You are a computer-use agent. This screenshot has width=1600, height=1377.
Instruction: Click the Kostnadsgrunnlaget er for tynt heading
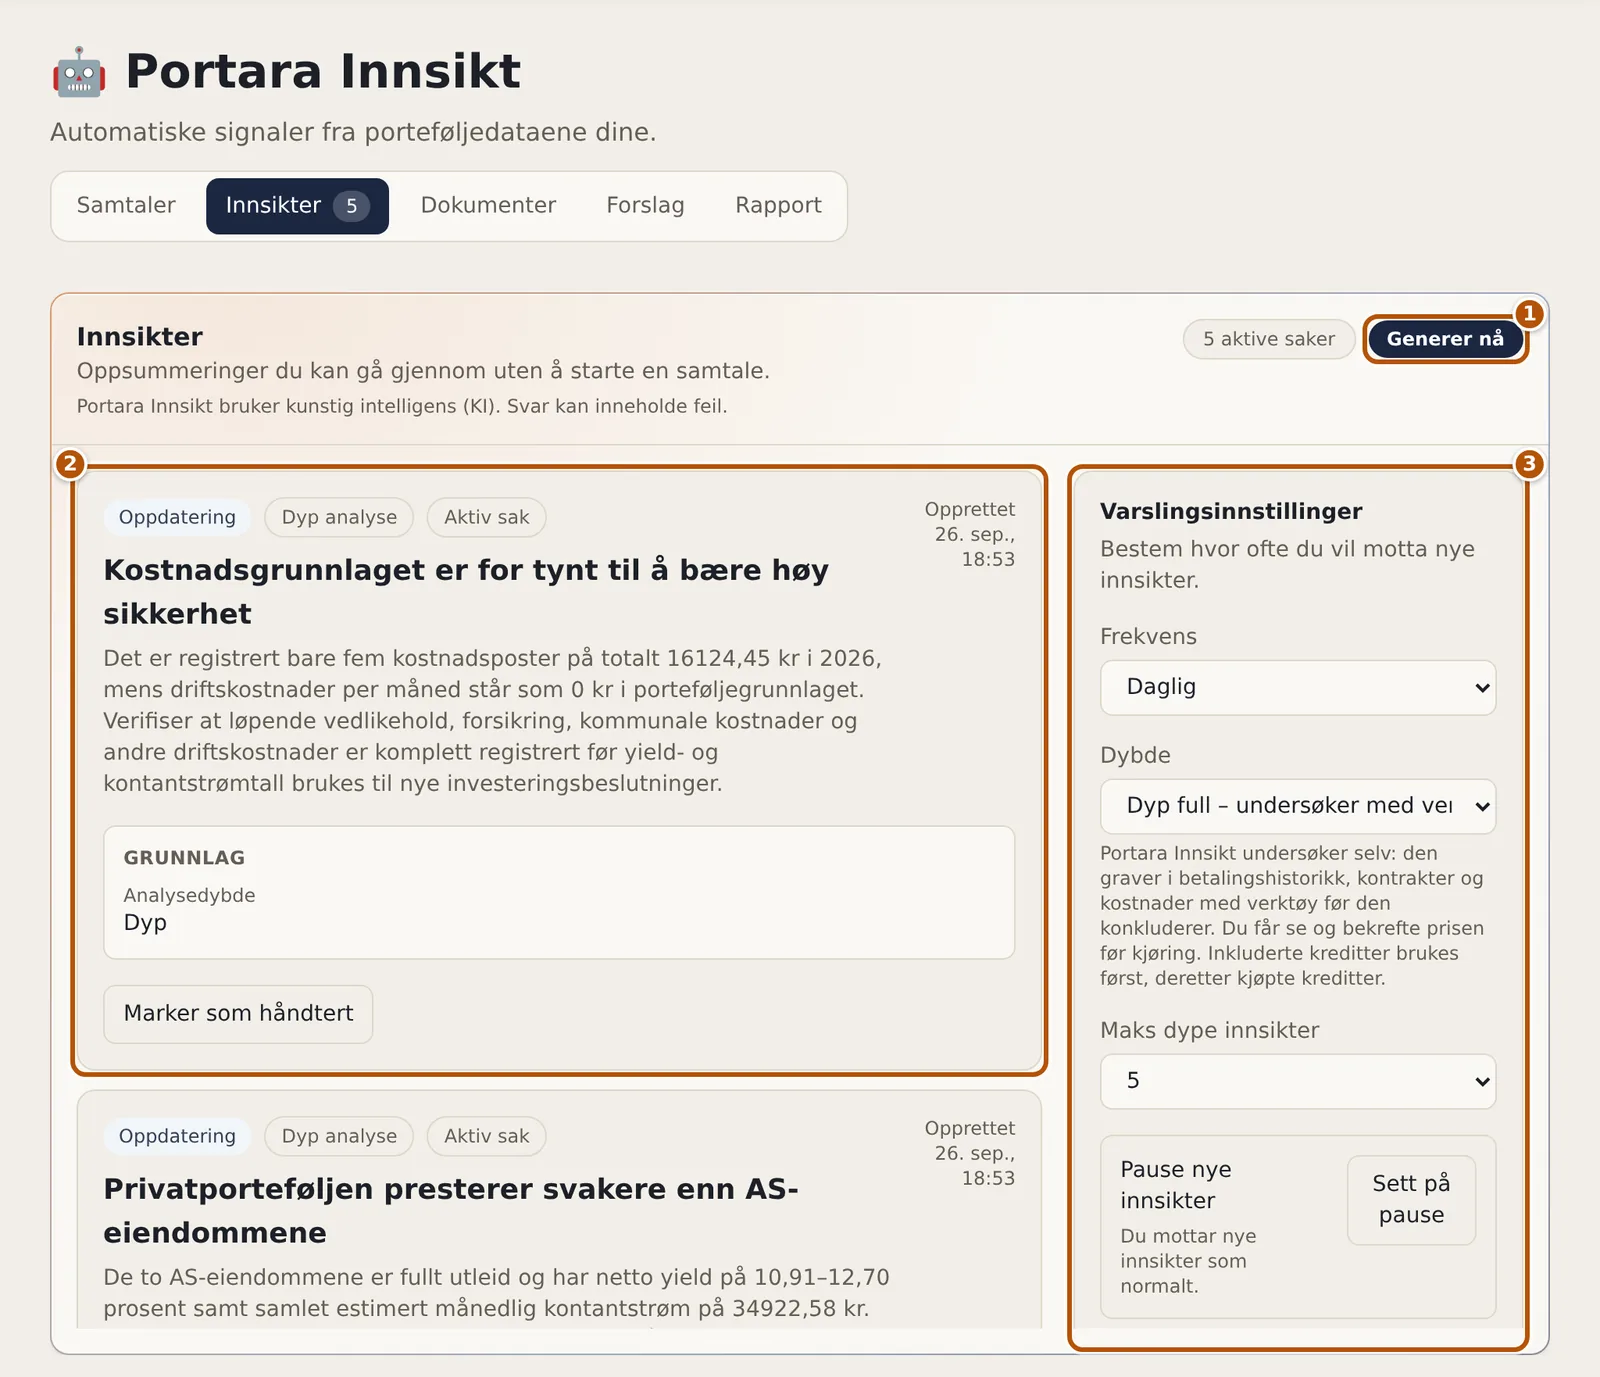coord(466,591)
